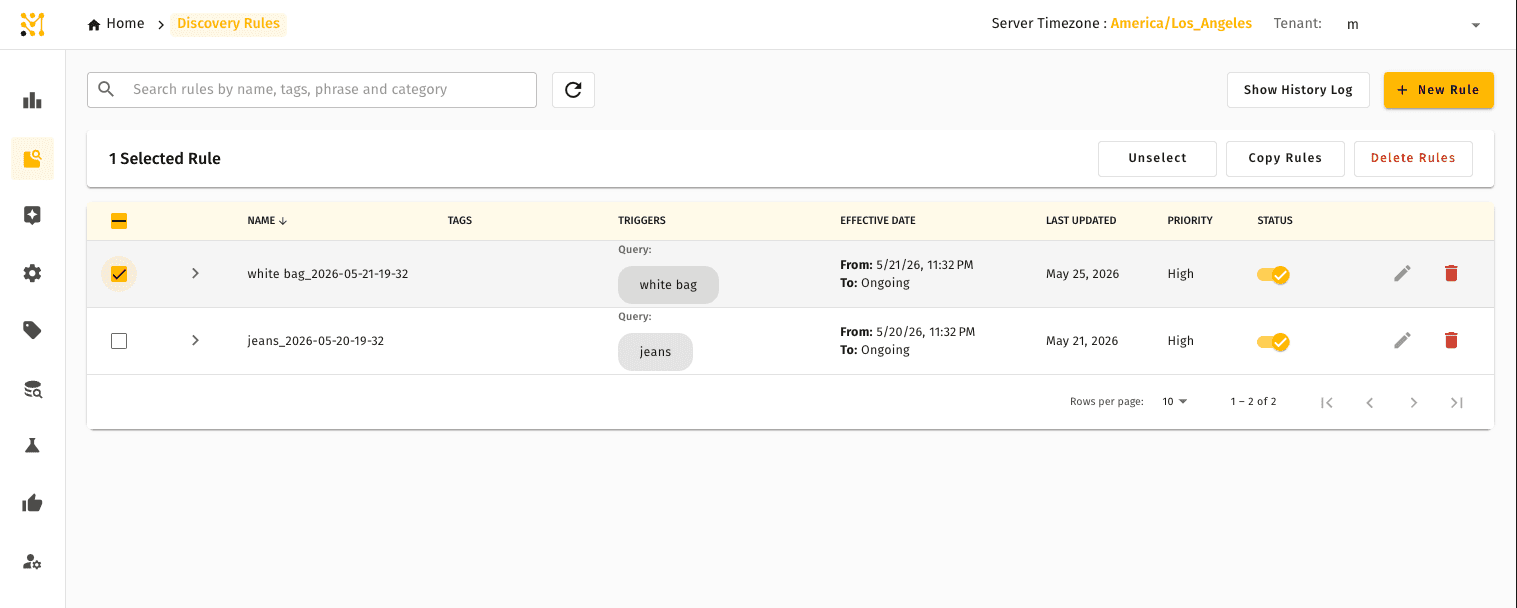Click the Delete Rules button

click(x=1413, y=158)
